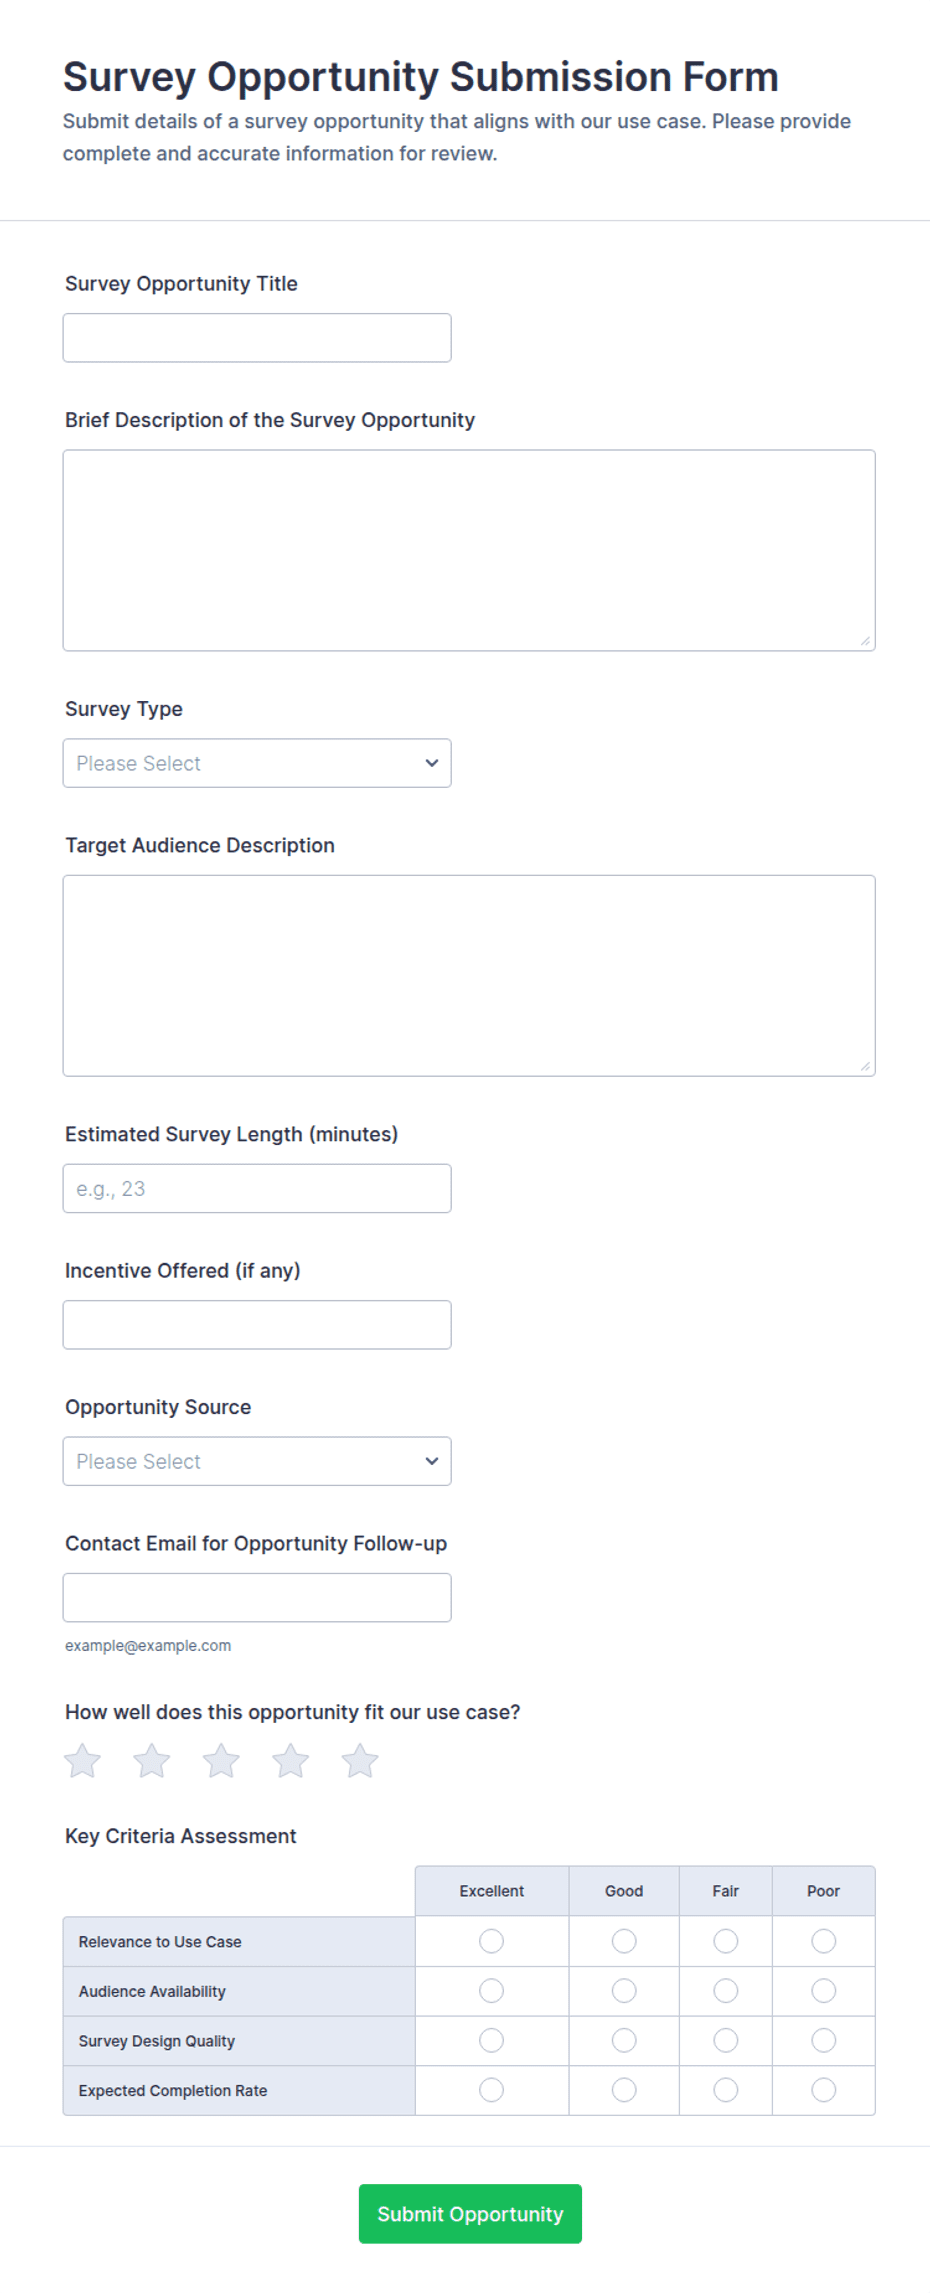Image resolution: width=930 pixels, height=2293 pixels.
Task: Set Audience Availability to Good
Action: 624,1991
